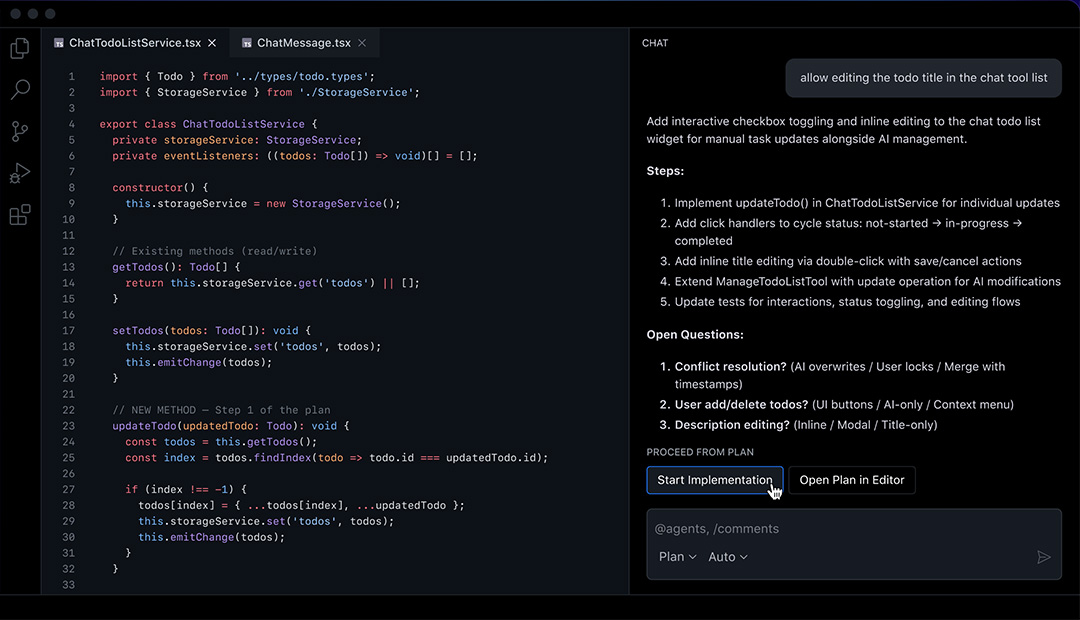Image resolution: width=1080 pixels, height=620 pixels.
Task: Click the user message about editing todo title
Action: point(923,78)
